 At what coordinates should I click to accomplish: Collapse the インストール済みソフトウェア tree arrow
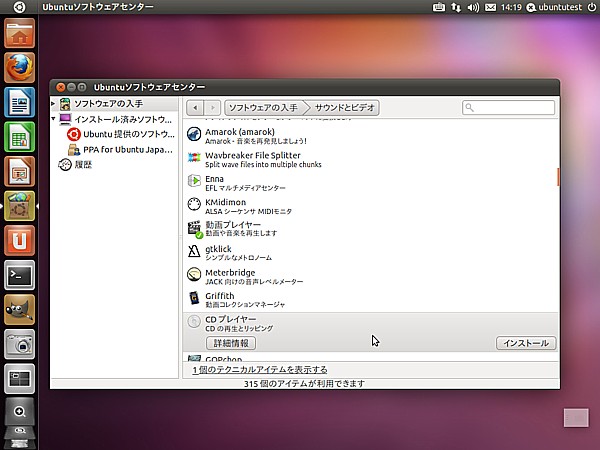pyautogui.click(x=53, y=119)
